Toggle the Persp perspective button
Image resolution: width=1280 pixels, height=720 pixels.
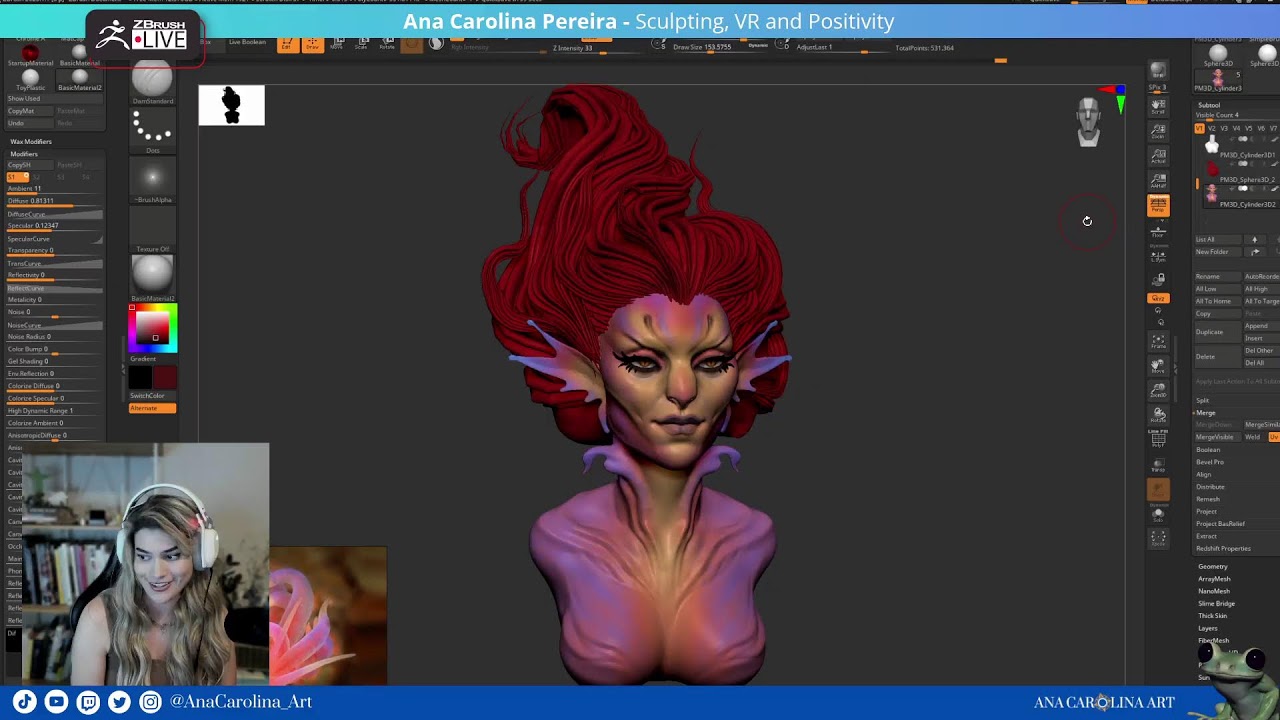pyautogui.click(x=1158, y=206)
